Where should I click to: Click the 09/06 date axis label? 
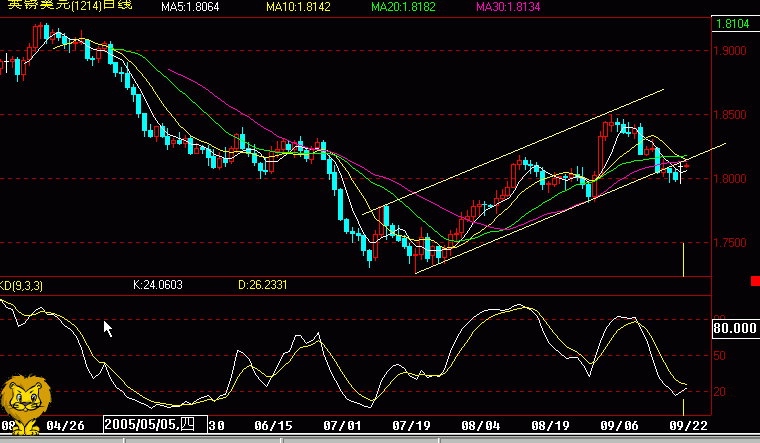[619, 426]
